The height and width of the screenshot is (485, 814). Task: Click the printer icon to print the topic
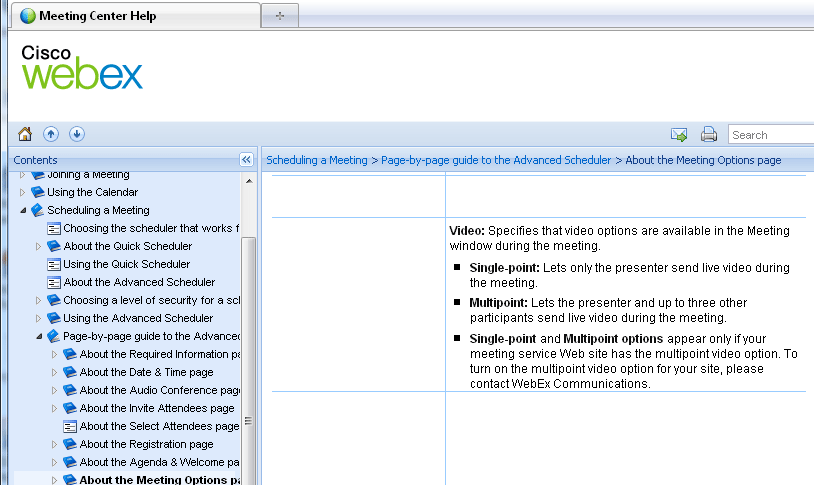(x=709, y=134)
